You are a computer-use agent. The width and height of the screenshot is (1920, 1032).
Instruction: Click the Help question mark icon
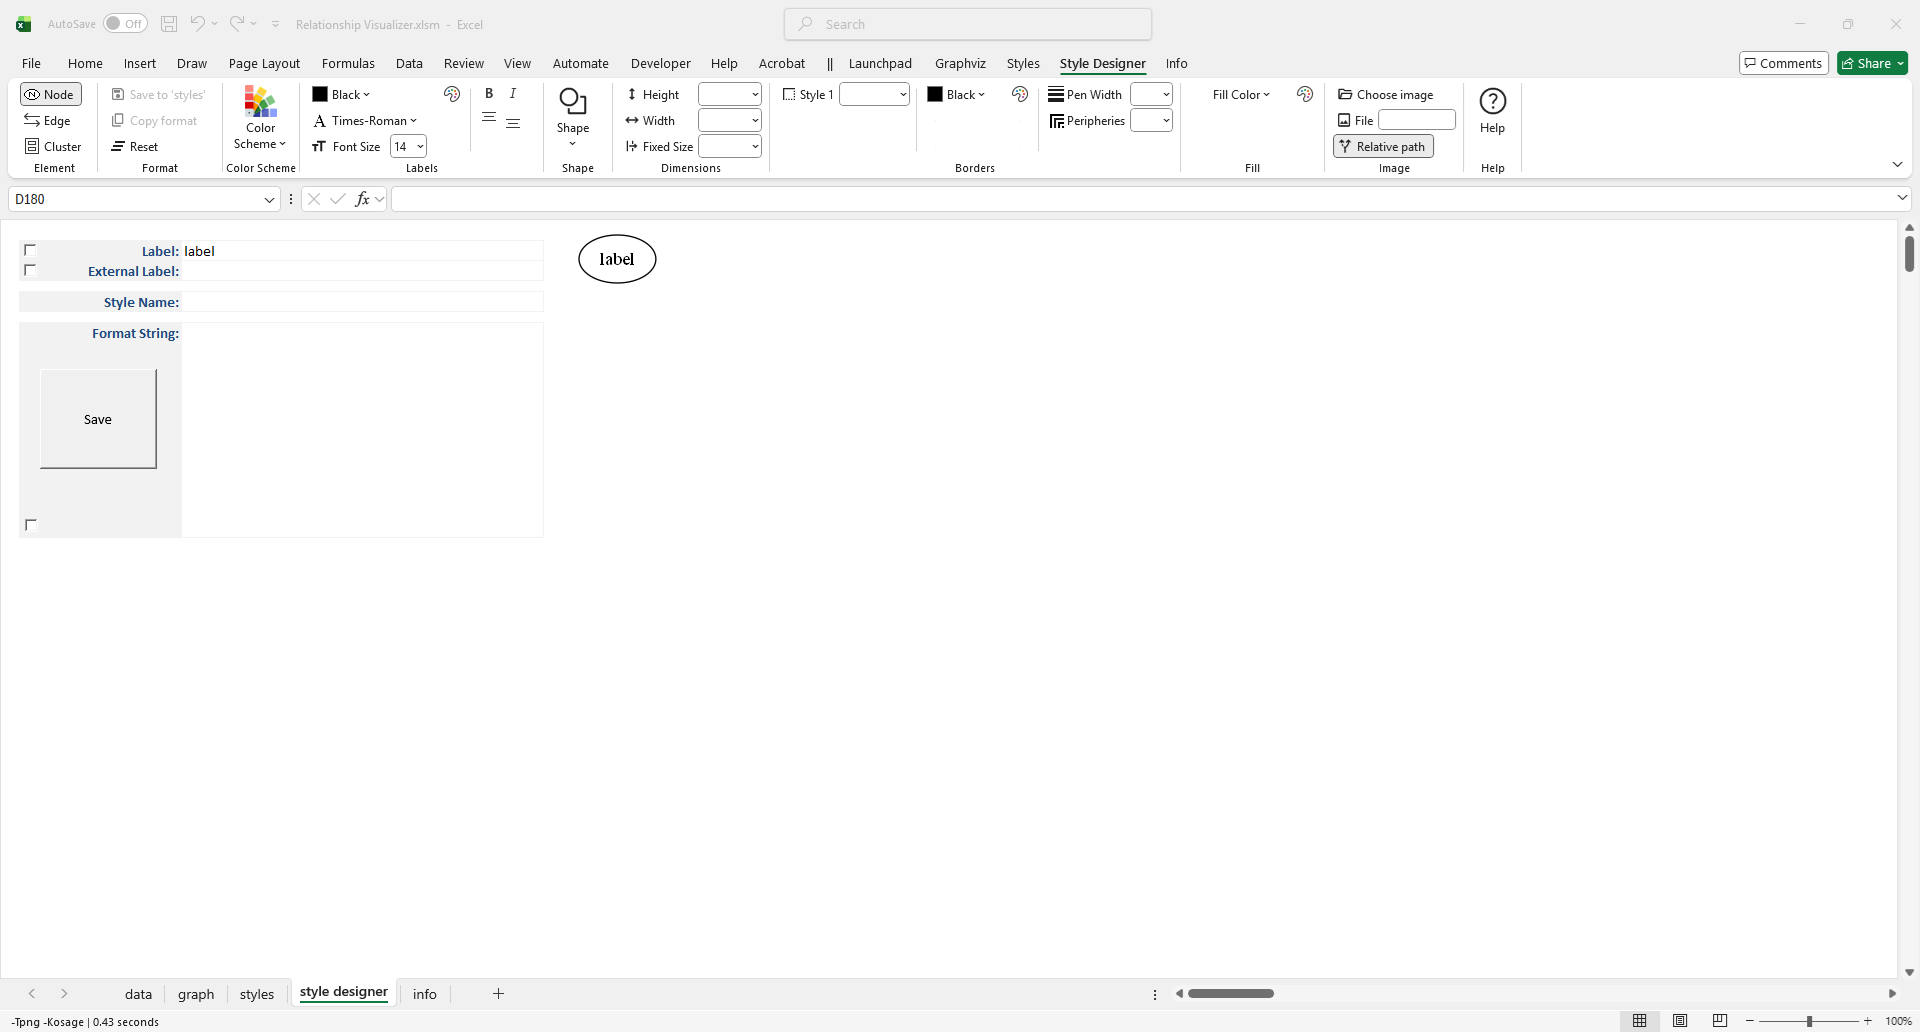(1492, 102)
